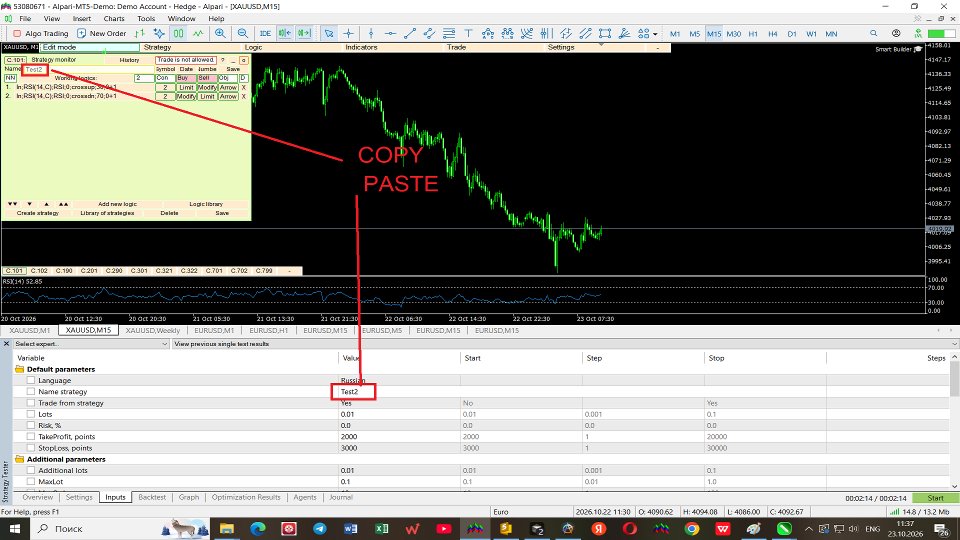This screenshot has height=540, width=960.
Task: Click the History button in Strategy monitor
Action: coord(129,60)
